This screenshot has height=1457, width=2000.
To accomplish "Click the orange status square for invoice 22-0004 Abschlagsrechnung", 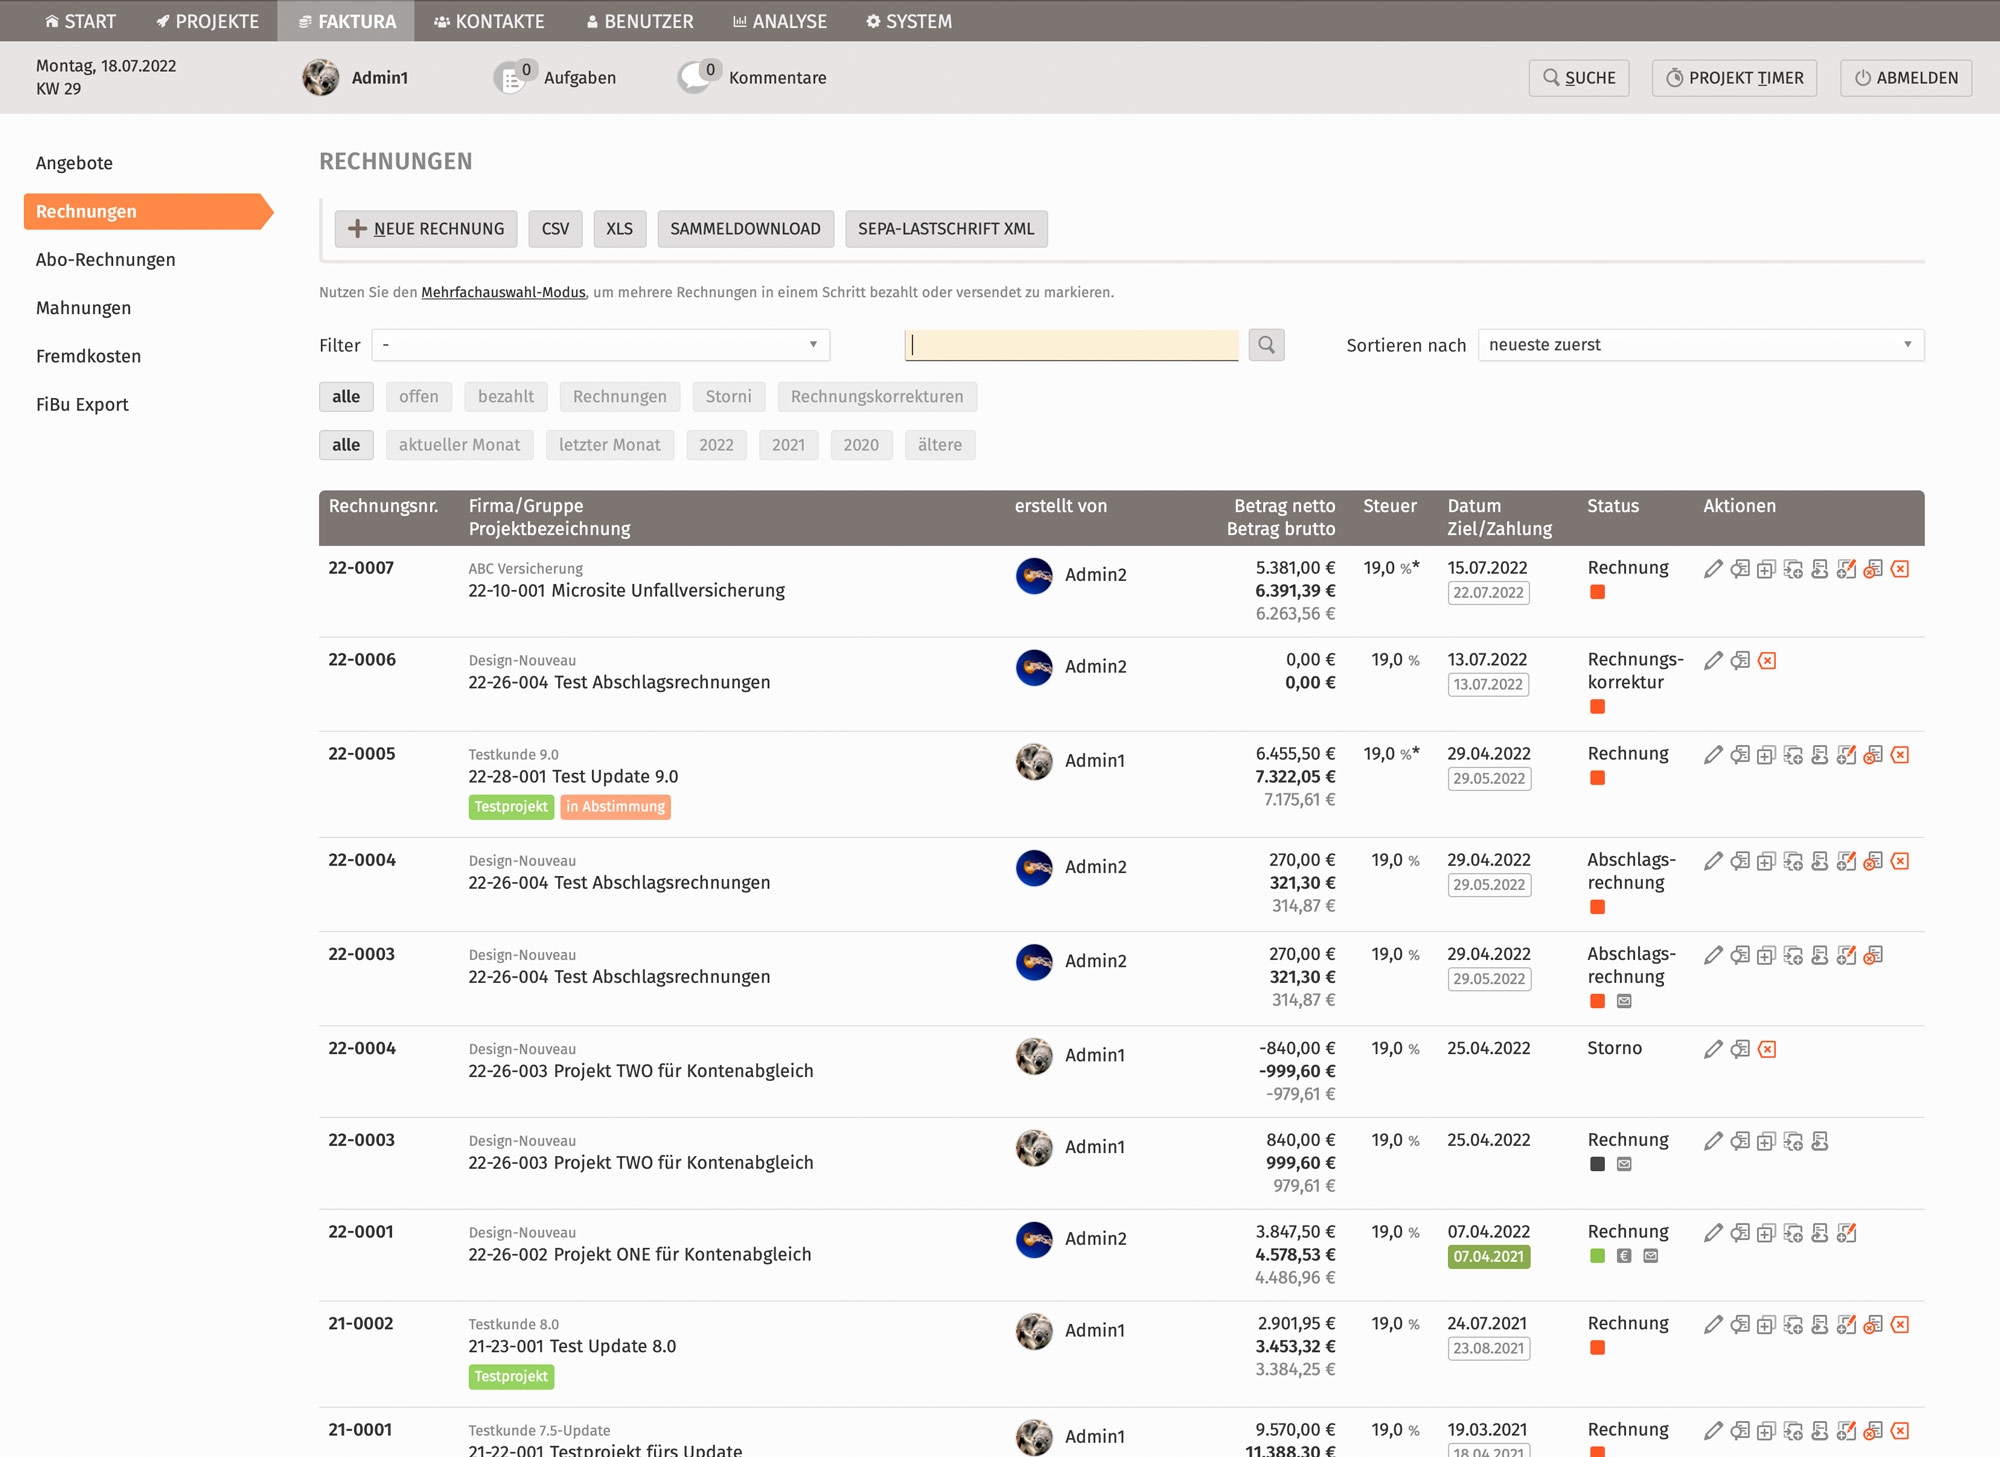I will (1597, 907).
